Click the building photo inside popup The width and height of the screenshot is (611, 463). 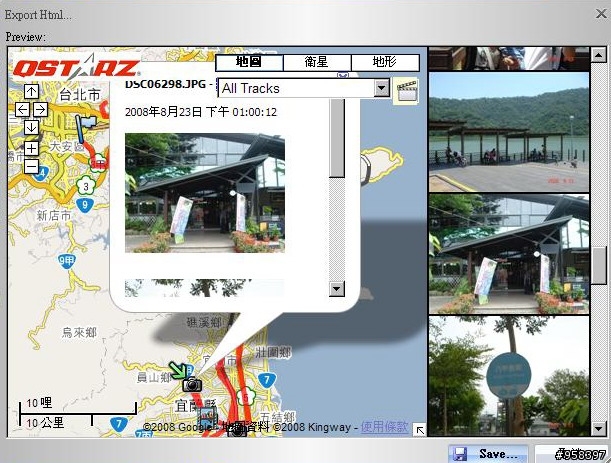[x=205, y=193]
